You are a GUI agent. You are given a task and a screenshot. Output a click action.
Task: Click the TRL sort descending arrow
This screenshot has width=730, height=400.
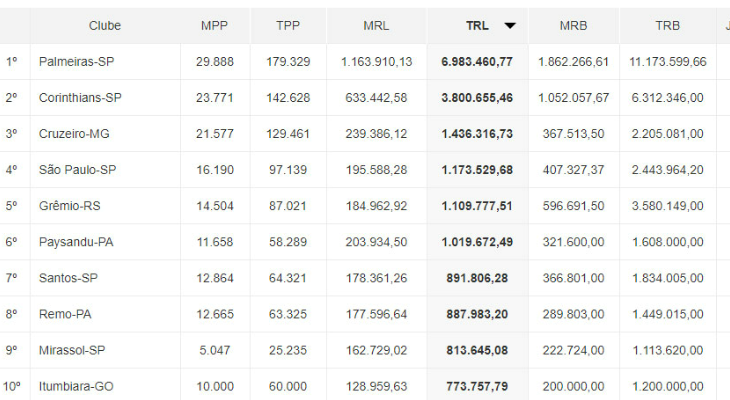[510, 26]
